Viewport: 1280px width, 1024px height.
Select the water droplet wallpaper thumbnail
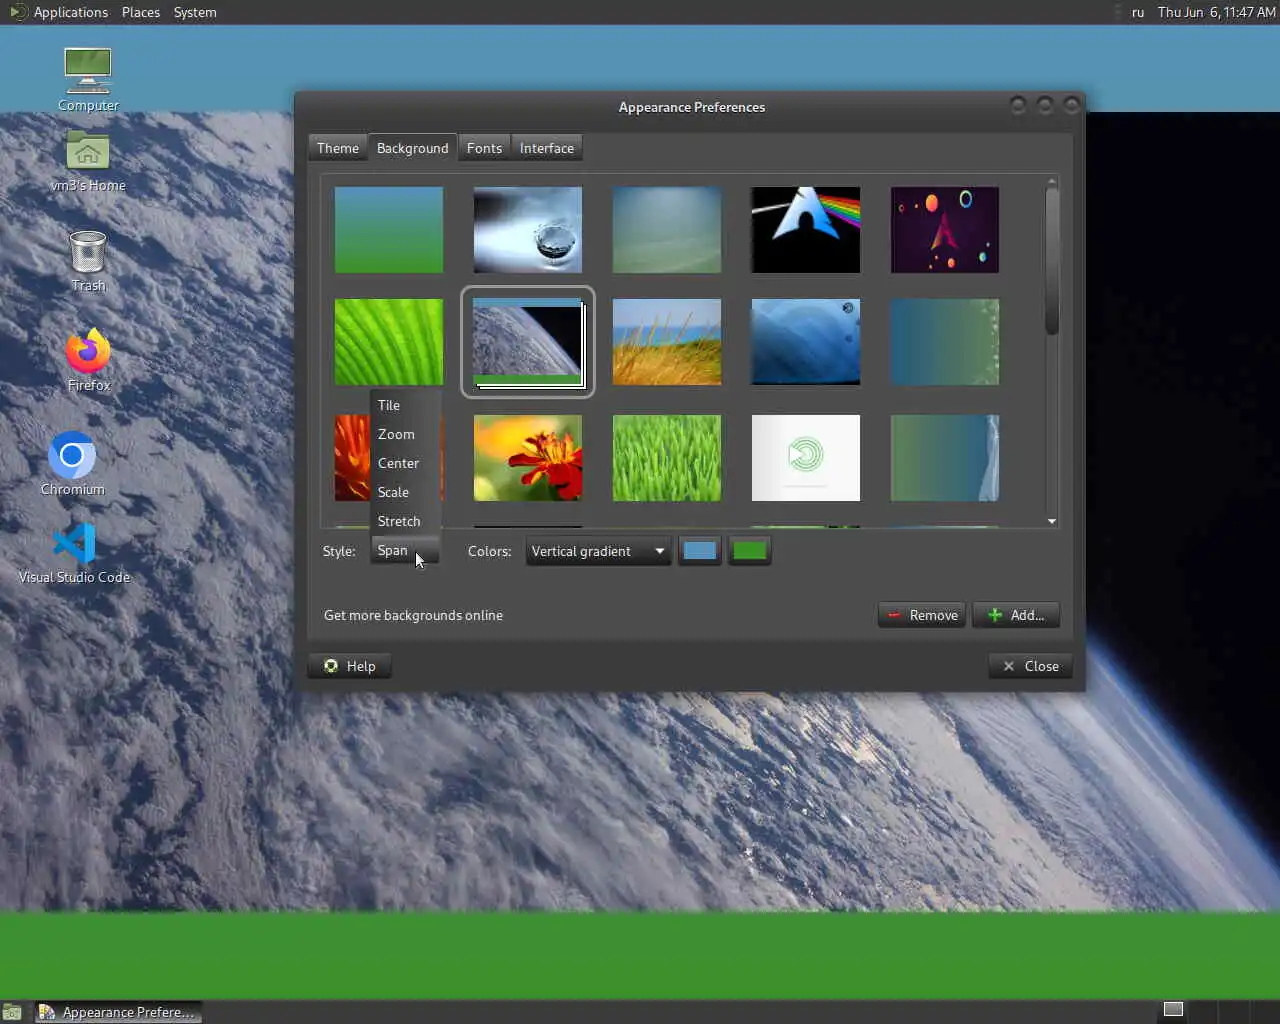528,230
